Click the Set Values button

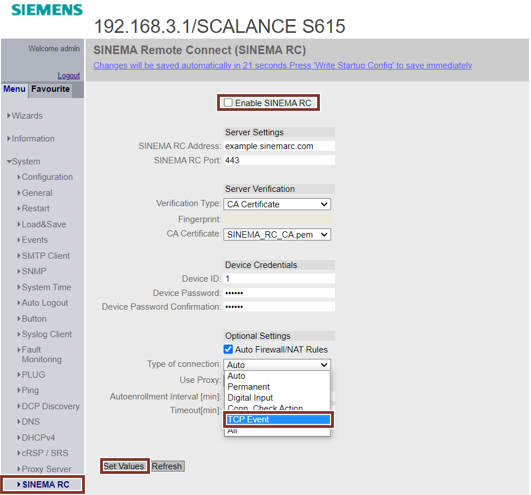[124, 466]
